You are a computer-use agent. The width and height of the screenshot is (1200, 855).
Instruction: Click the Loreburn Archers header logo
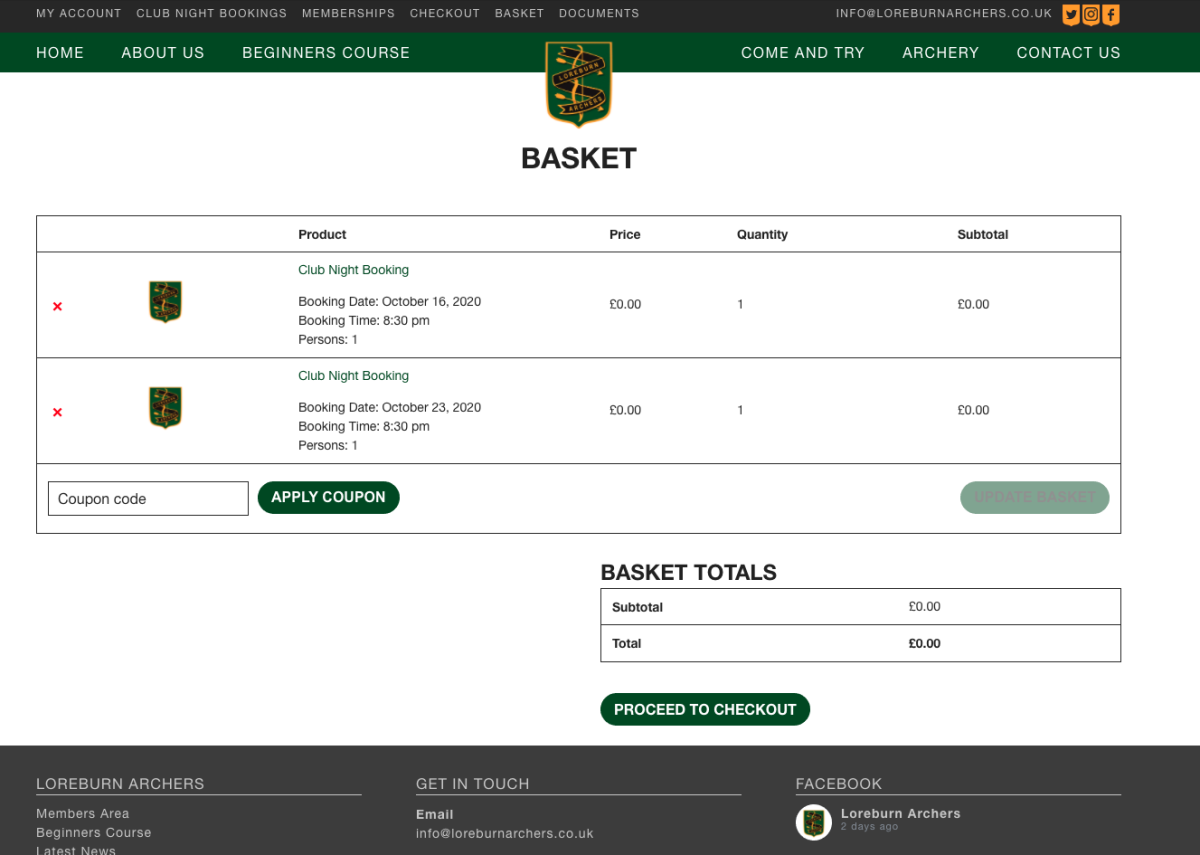578,84
